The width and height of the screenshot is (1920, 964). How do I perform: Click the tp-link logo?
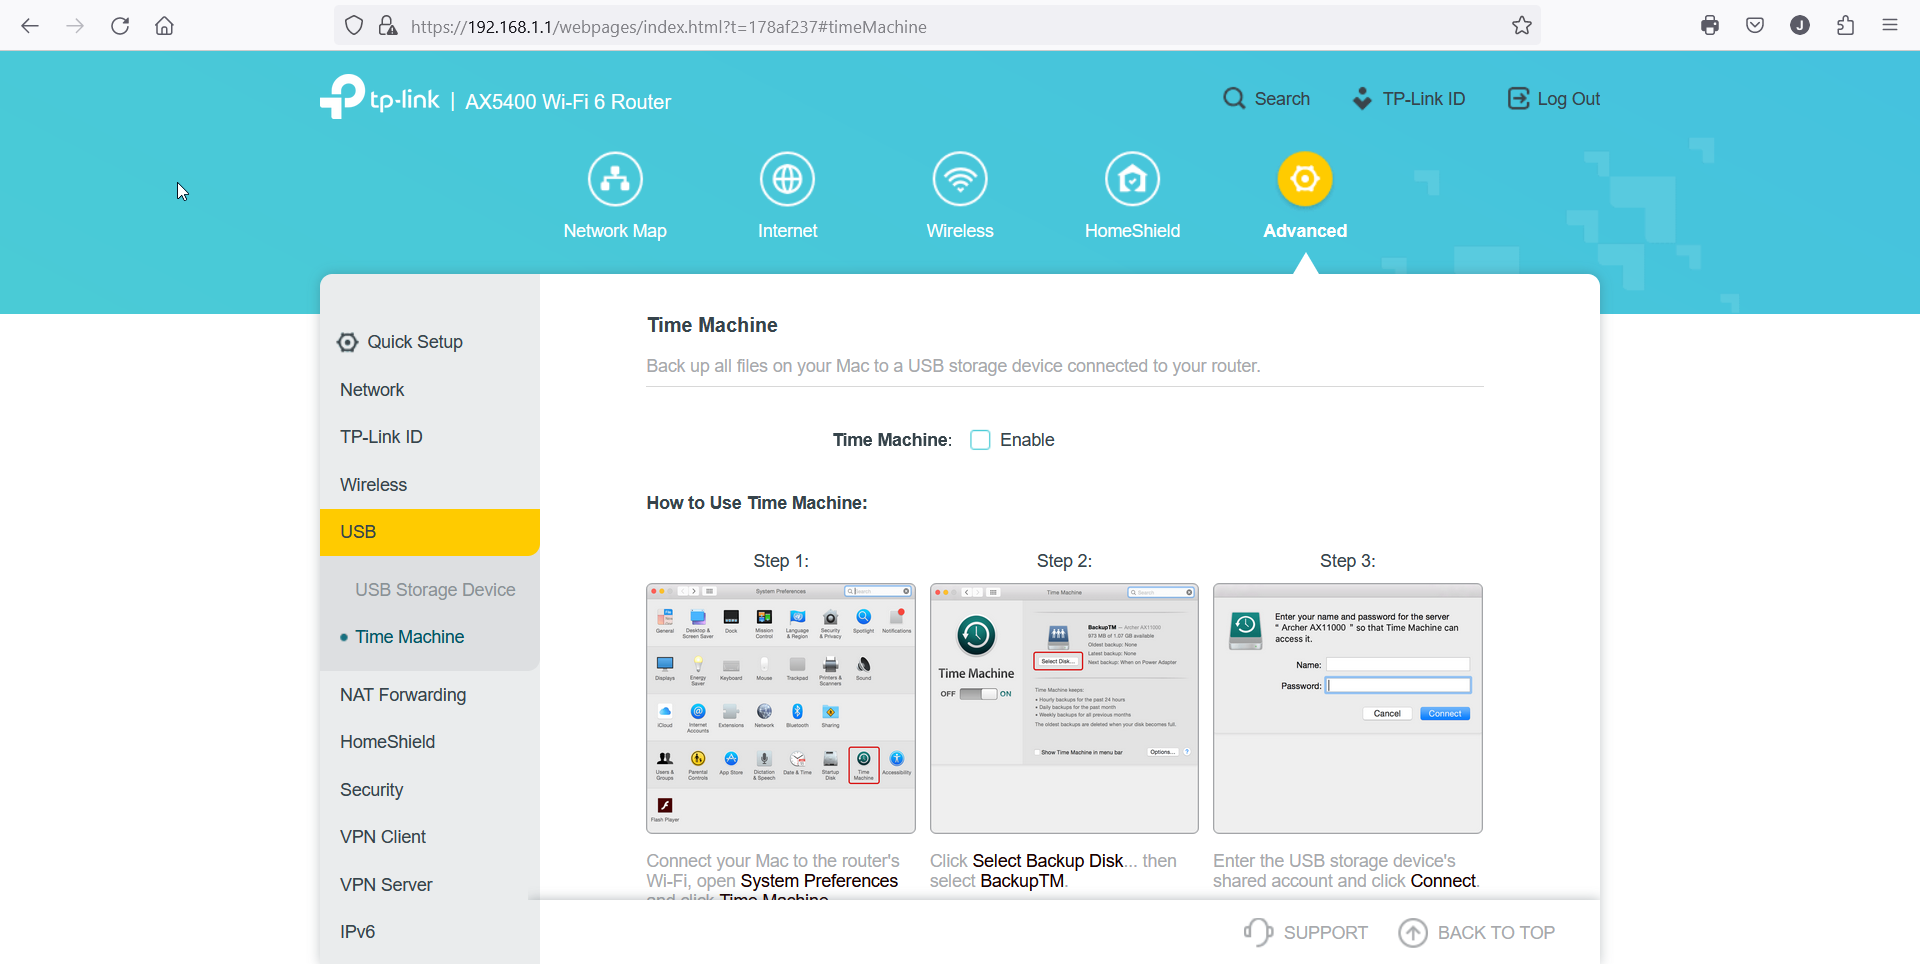pyautogui.click(x=380, y=97)
